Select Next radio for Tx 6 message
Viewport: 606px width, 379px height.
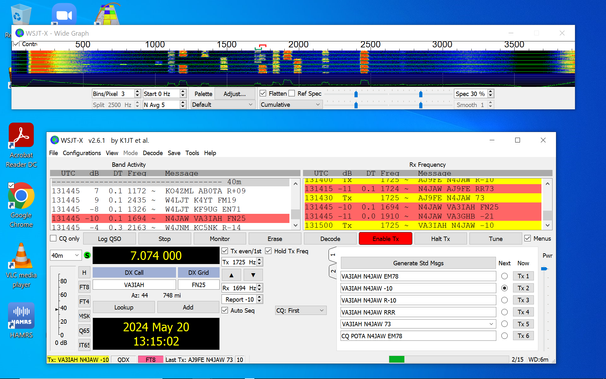tap(504, 336)
